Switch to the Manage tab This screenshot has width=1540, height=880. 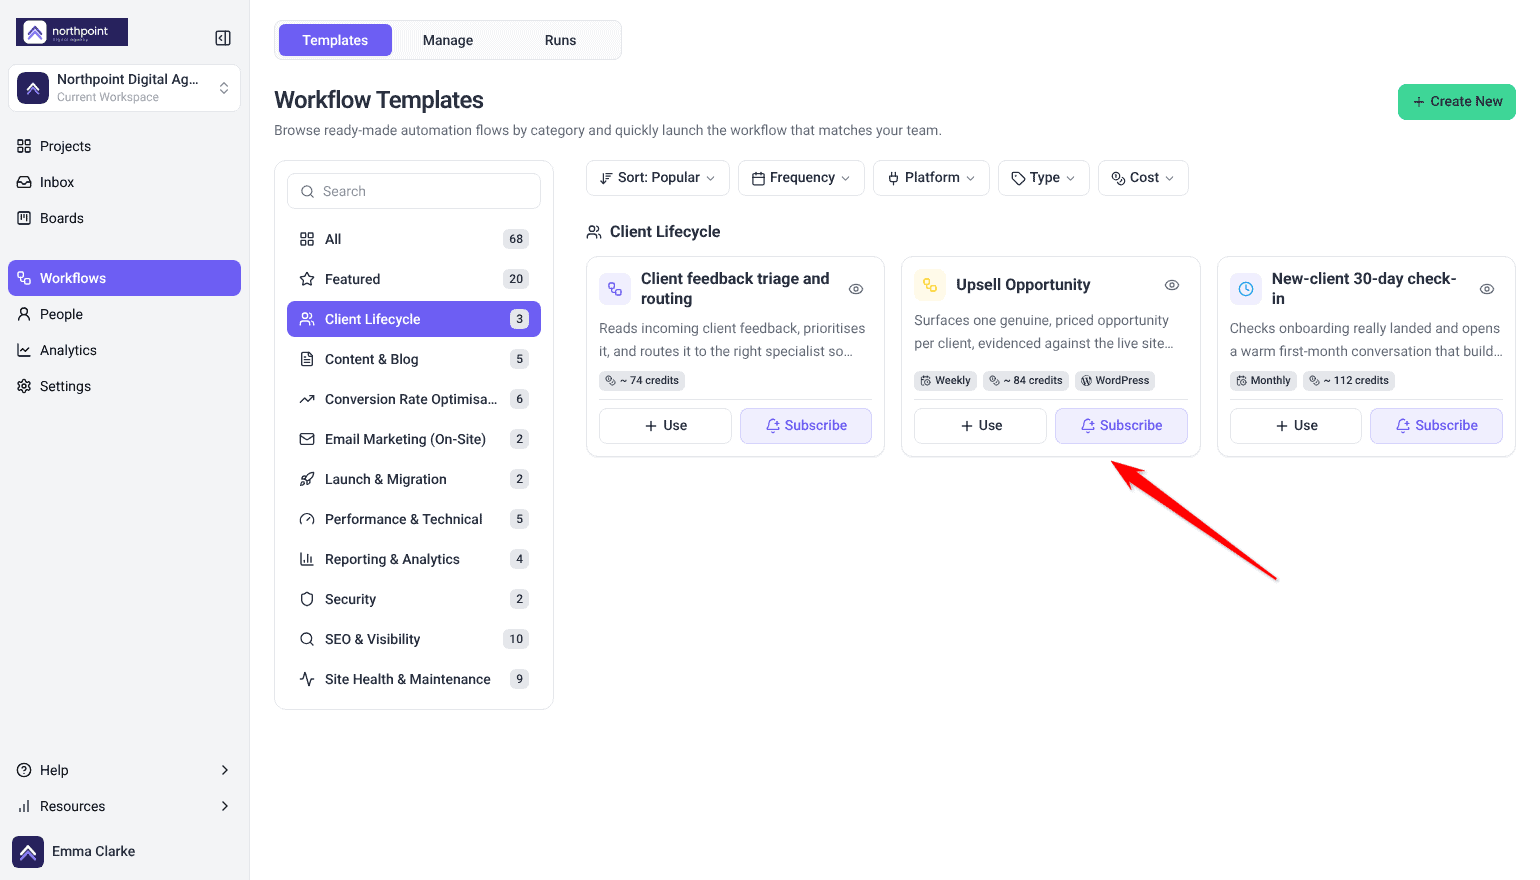448,40
